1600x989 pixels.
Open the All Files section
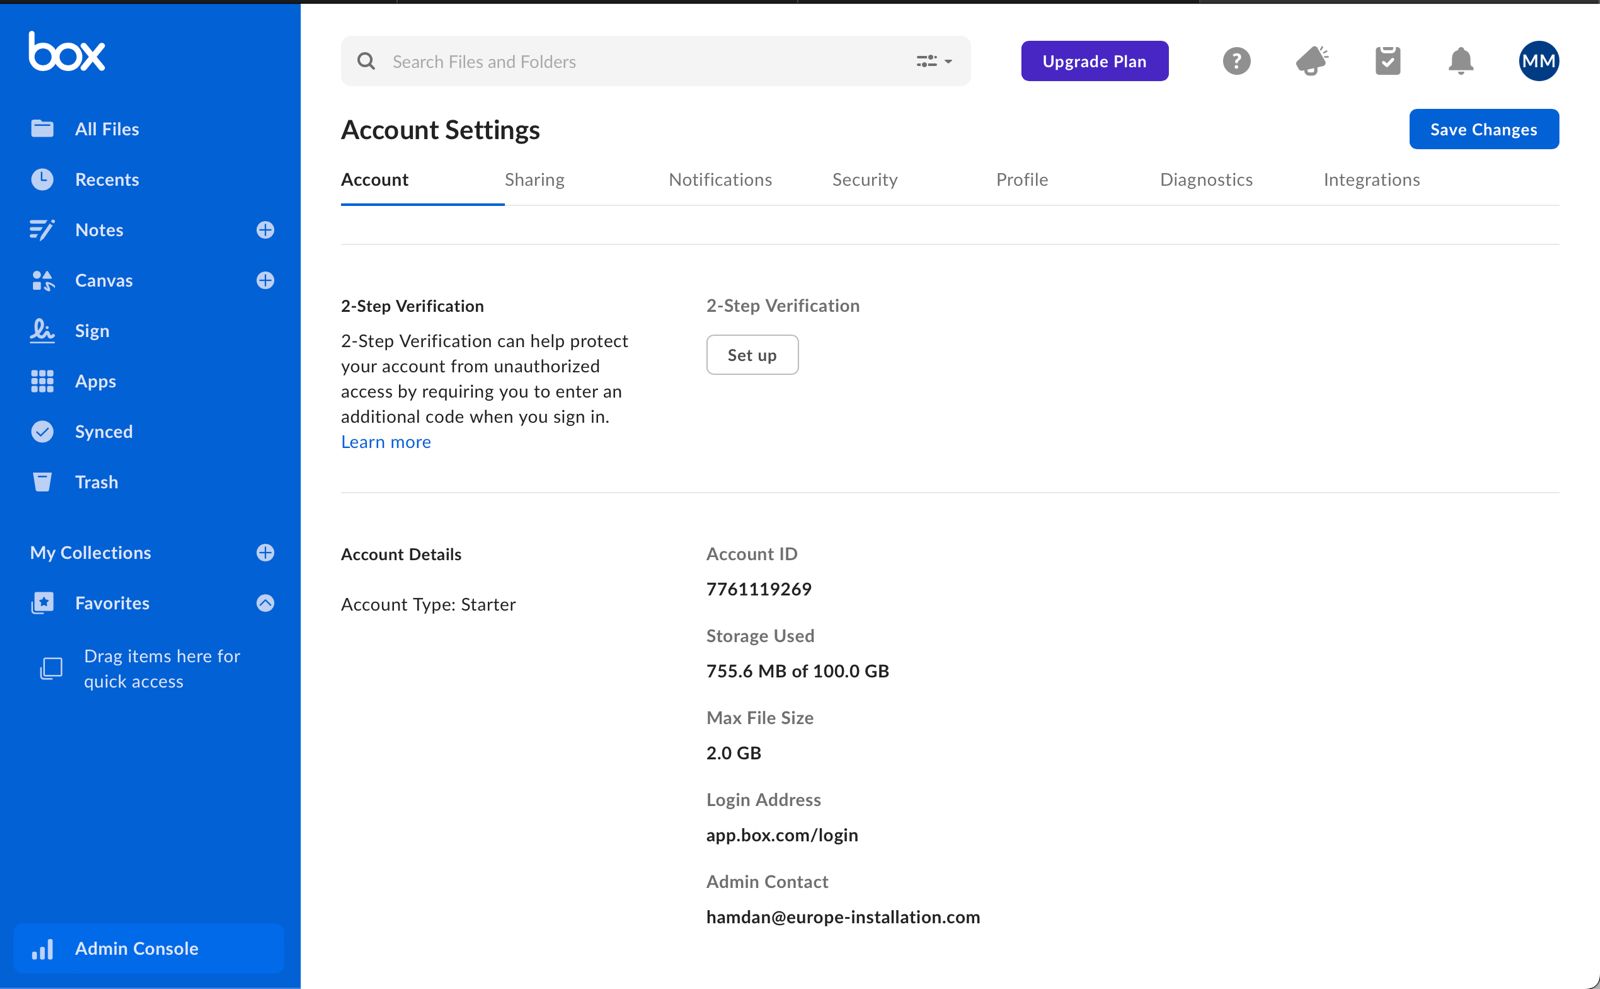tap(106, 128)
